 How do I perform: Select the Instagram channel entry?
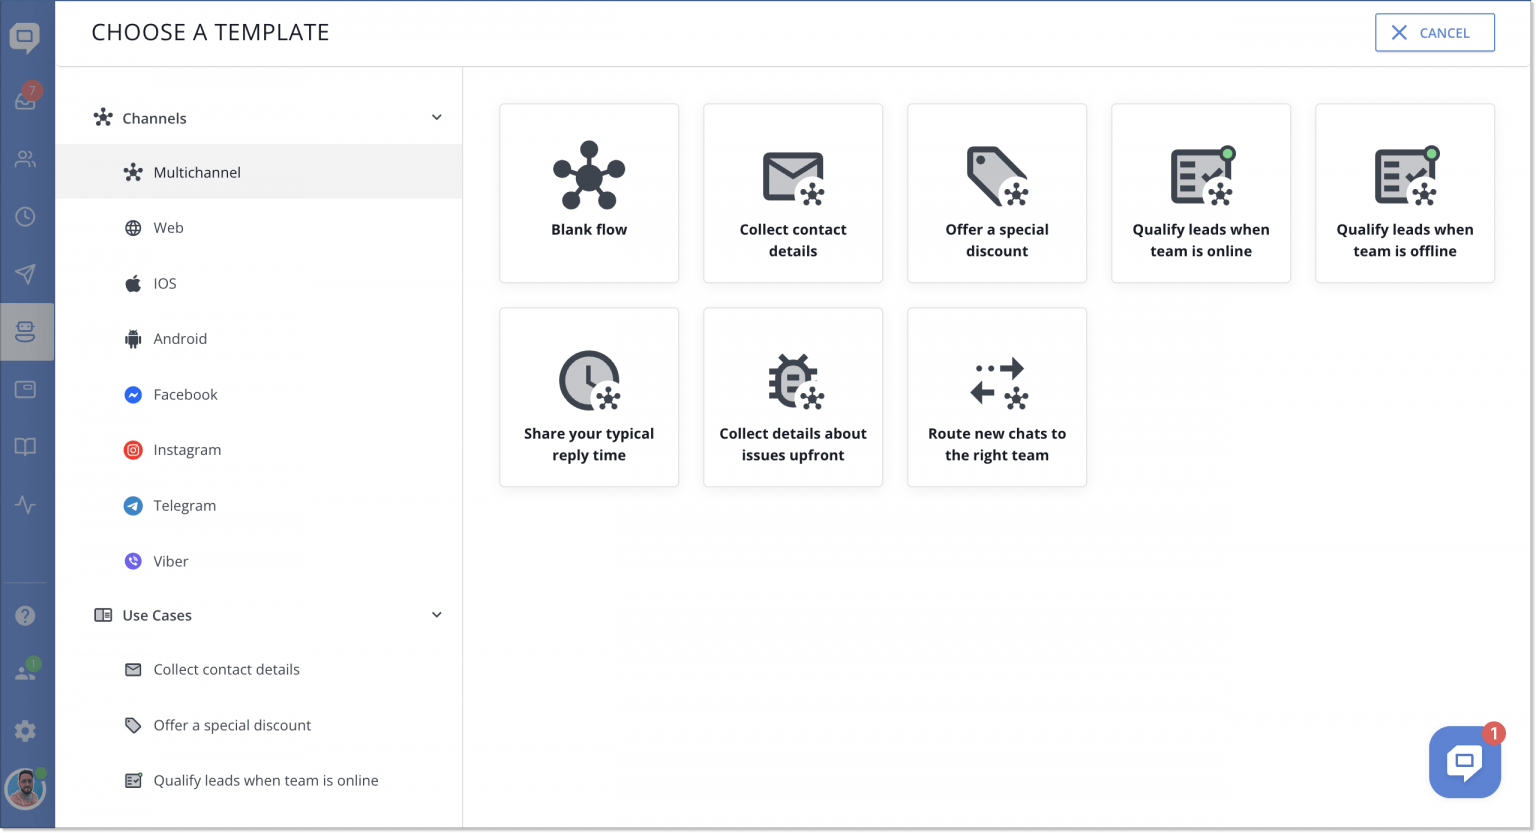187,449
